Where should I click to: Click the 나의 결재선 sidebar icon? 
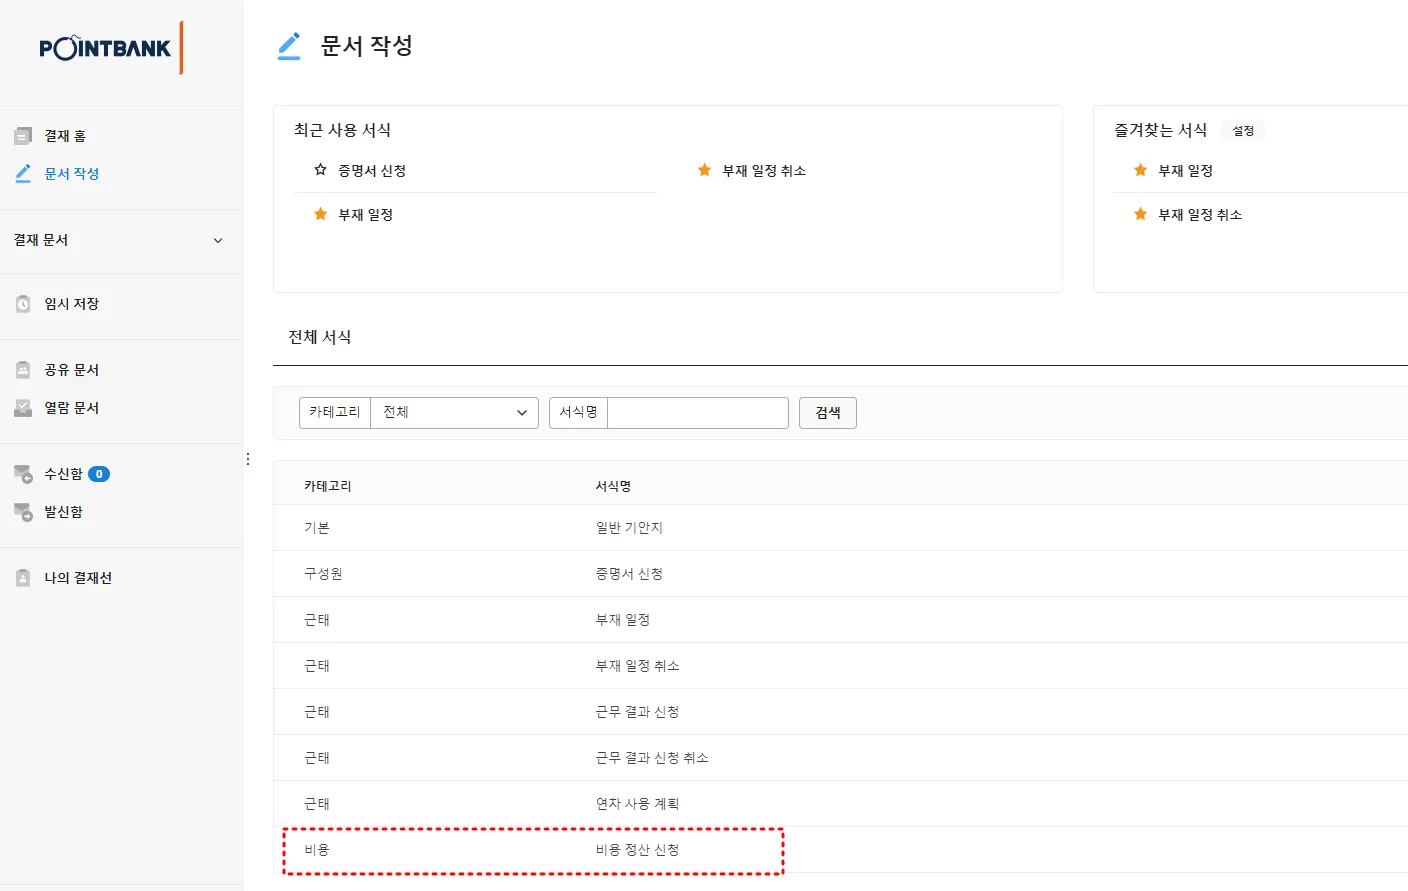(23, 578)
